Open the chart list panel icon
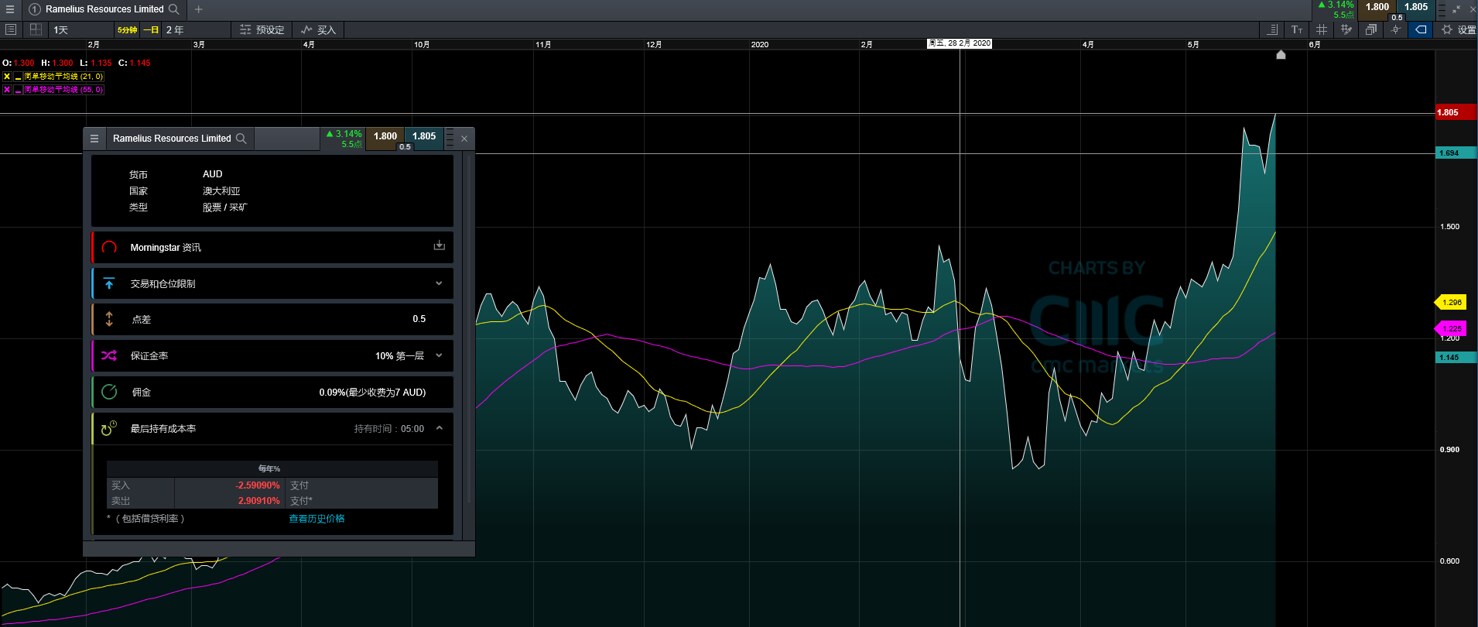 (11, 30)
